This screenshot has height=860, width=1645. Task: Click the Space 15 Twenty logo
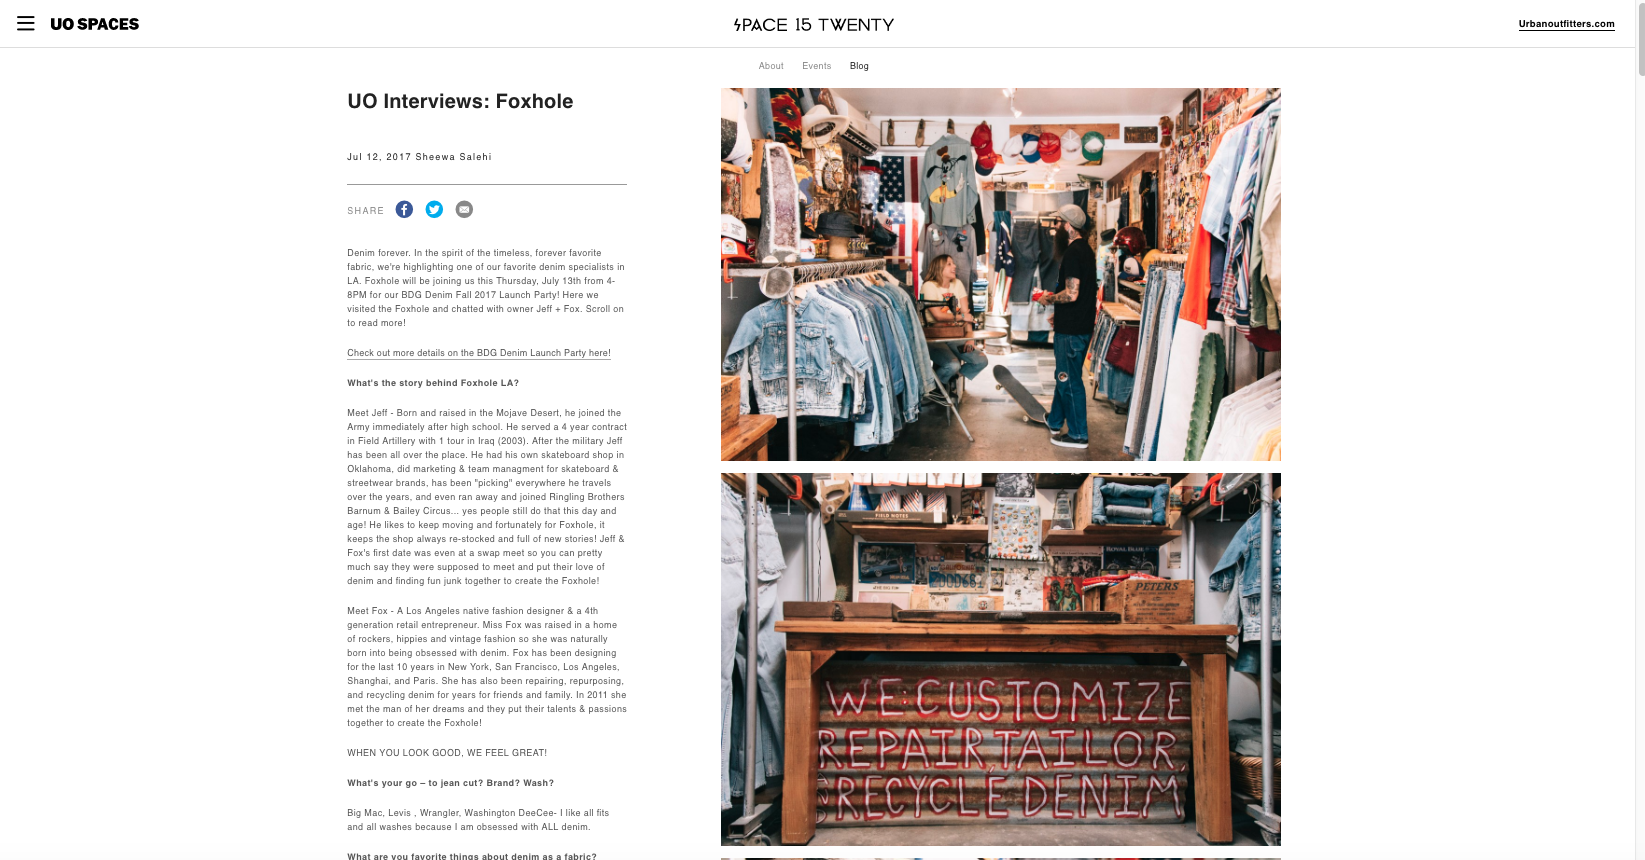click(x=814, y=24)
